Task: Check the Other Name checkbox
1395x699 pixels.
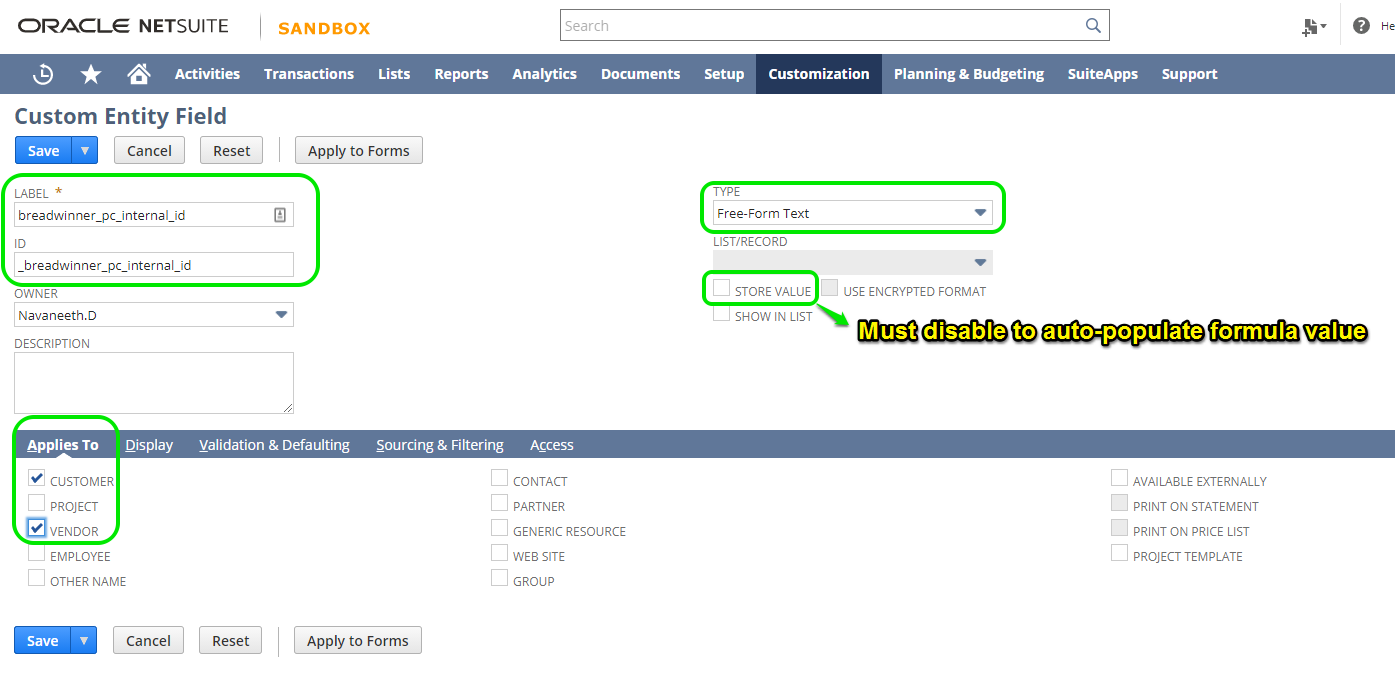Action: click(x=36, y=578)
